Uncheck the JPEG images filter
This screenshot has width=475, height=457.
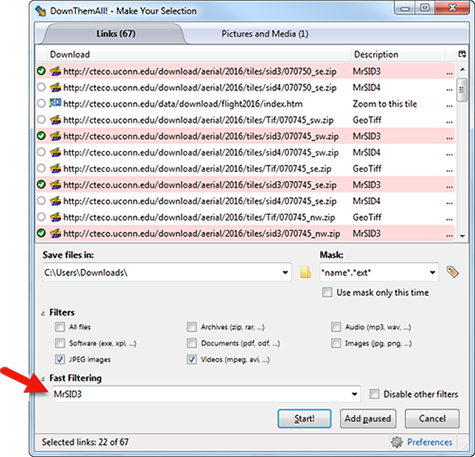tap(60, 359)
